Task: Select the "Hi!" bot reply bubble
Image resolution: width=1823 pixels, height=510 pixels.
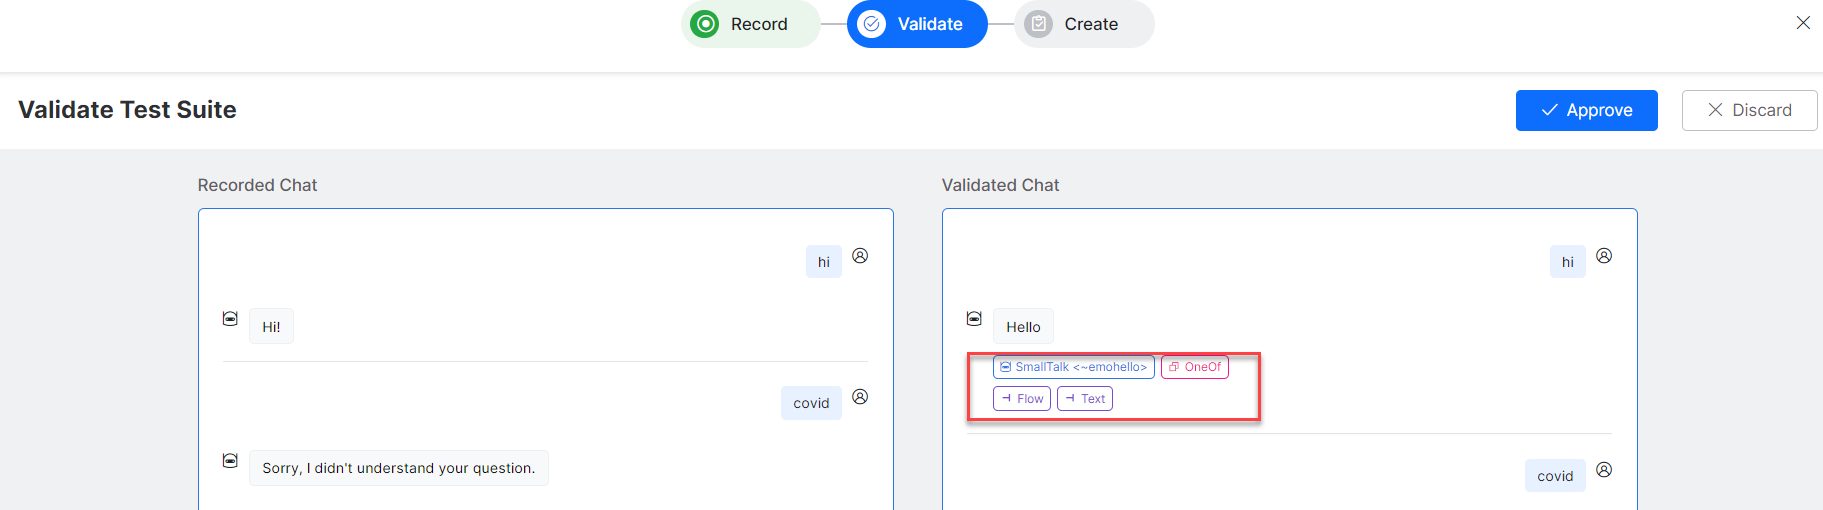Action: coord(271,327)
